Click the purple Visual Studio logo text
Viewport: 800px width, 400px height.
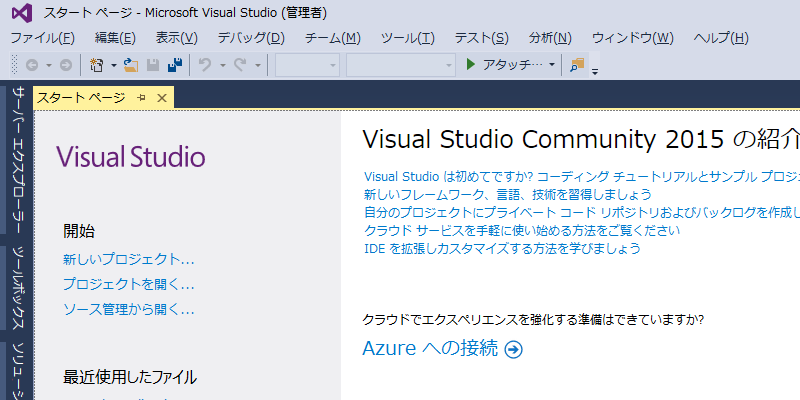tap(131, 157)
